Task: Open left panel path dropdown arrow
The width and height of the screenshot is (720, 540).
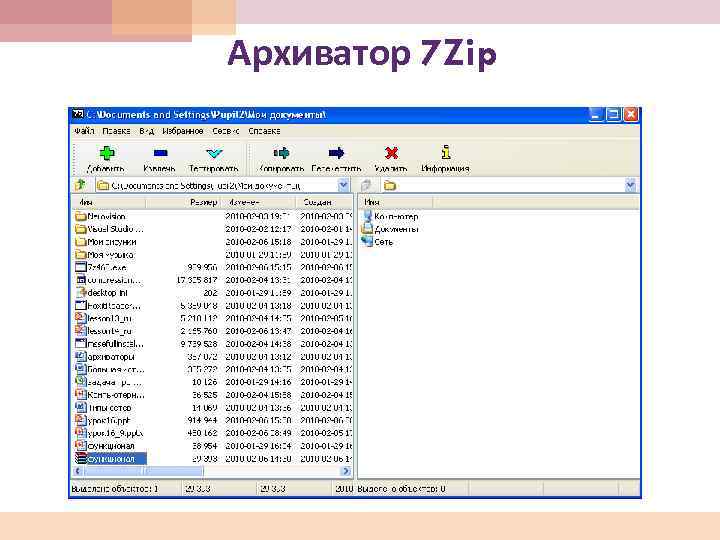Action: [343, 185]
